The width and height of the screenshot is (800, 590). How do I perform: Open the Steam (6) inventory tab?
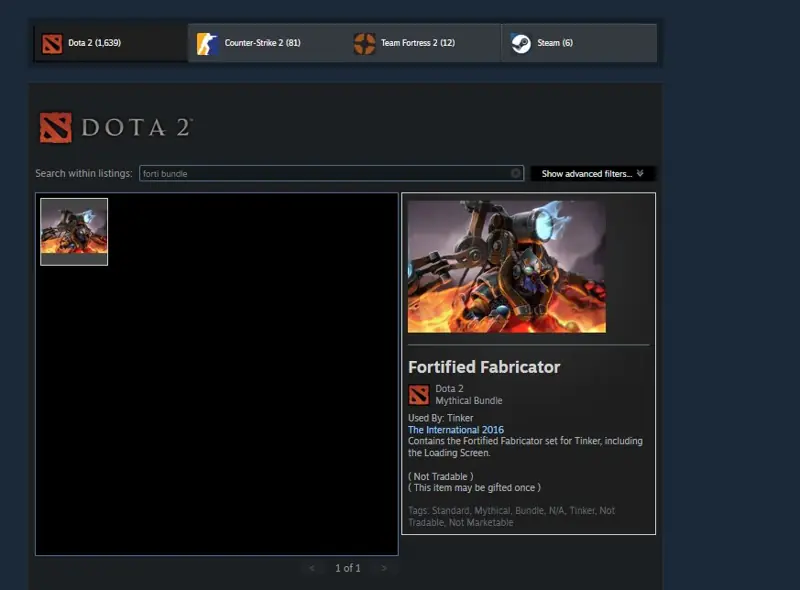point(579,43)
